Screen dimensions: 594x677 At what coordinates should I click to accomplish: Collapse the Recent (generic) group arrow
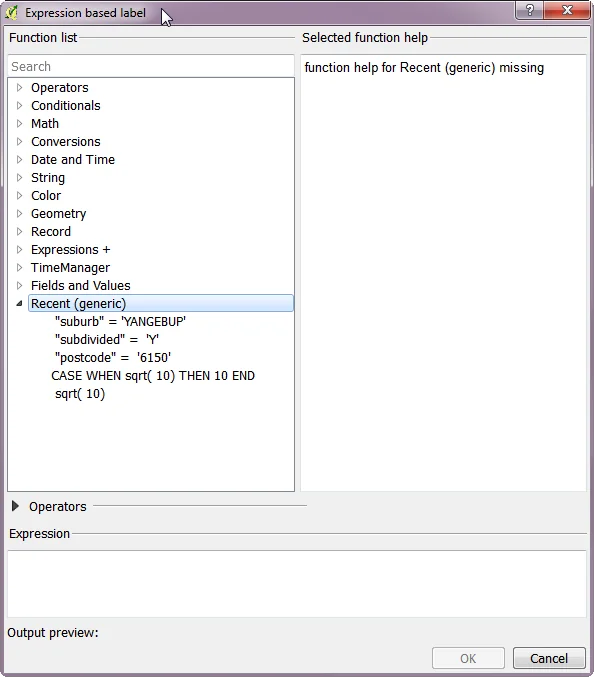19,304
